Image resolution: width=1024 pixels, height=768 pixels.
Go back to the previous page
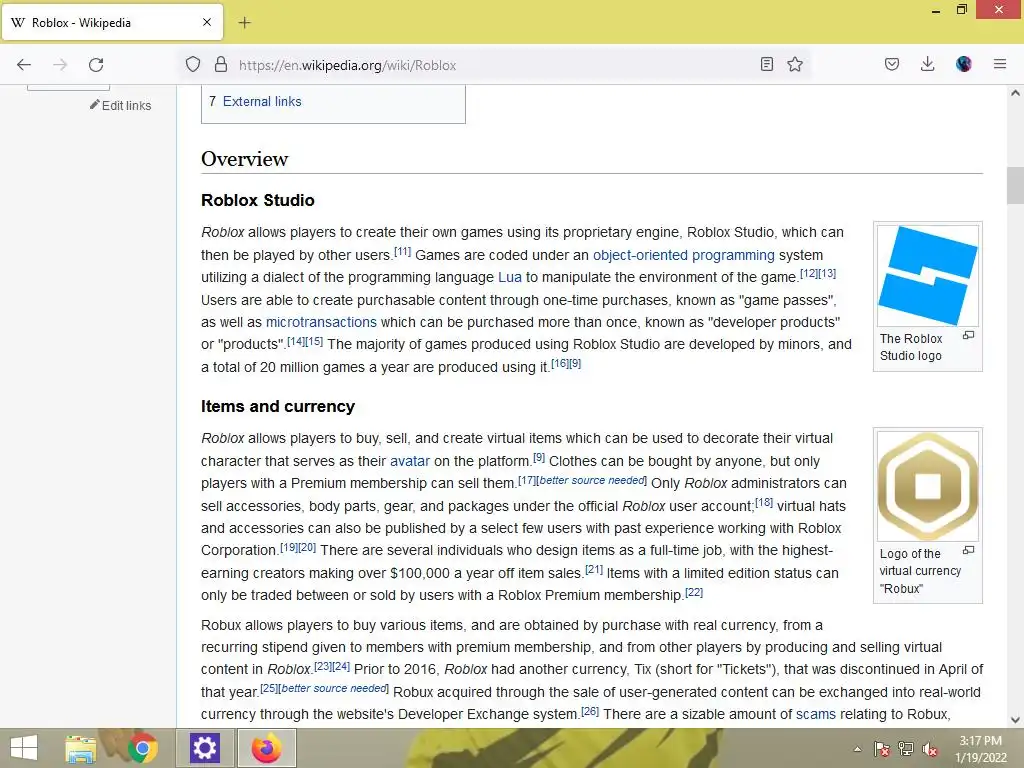click(x=24, y=65)
